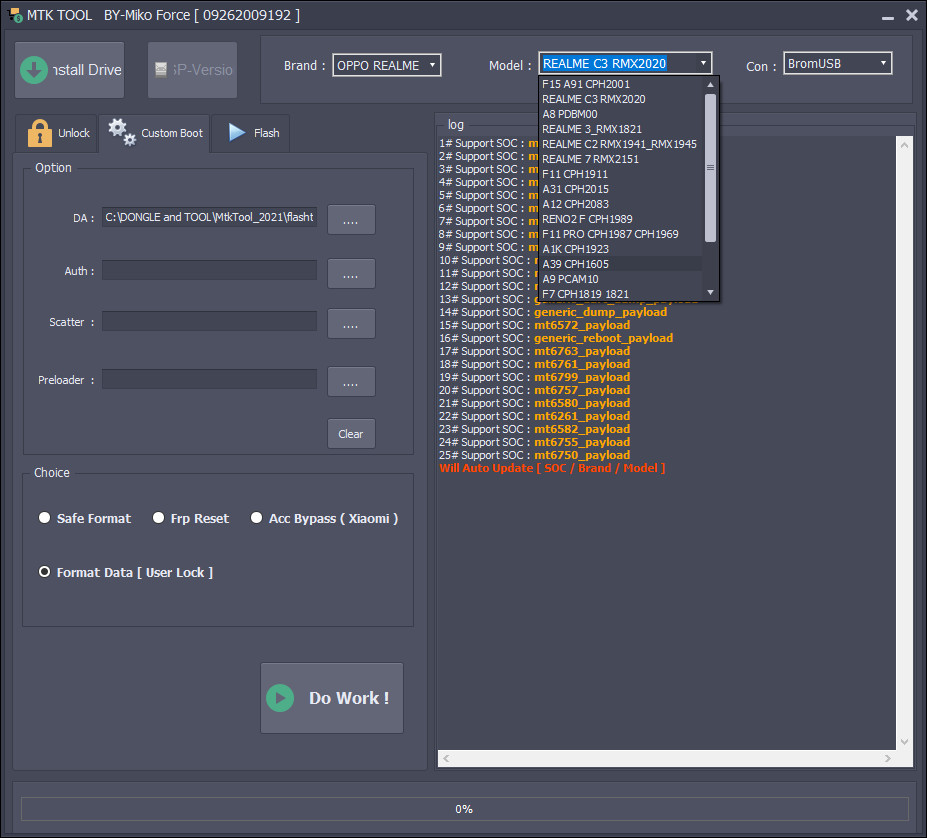Click log horizontal scrollbar right arrow
This screenshot has width=927, height=838.
pyautogui.click(x=887, y=758)
